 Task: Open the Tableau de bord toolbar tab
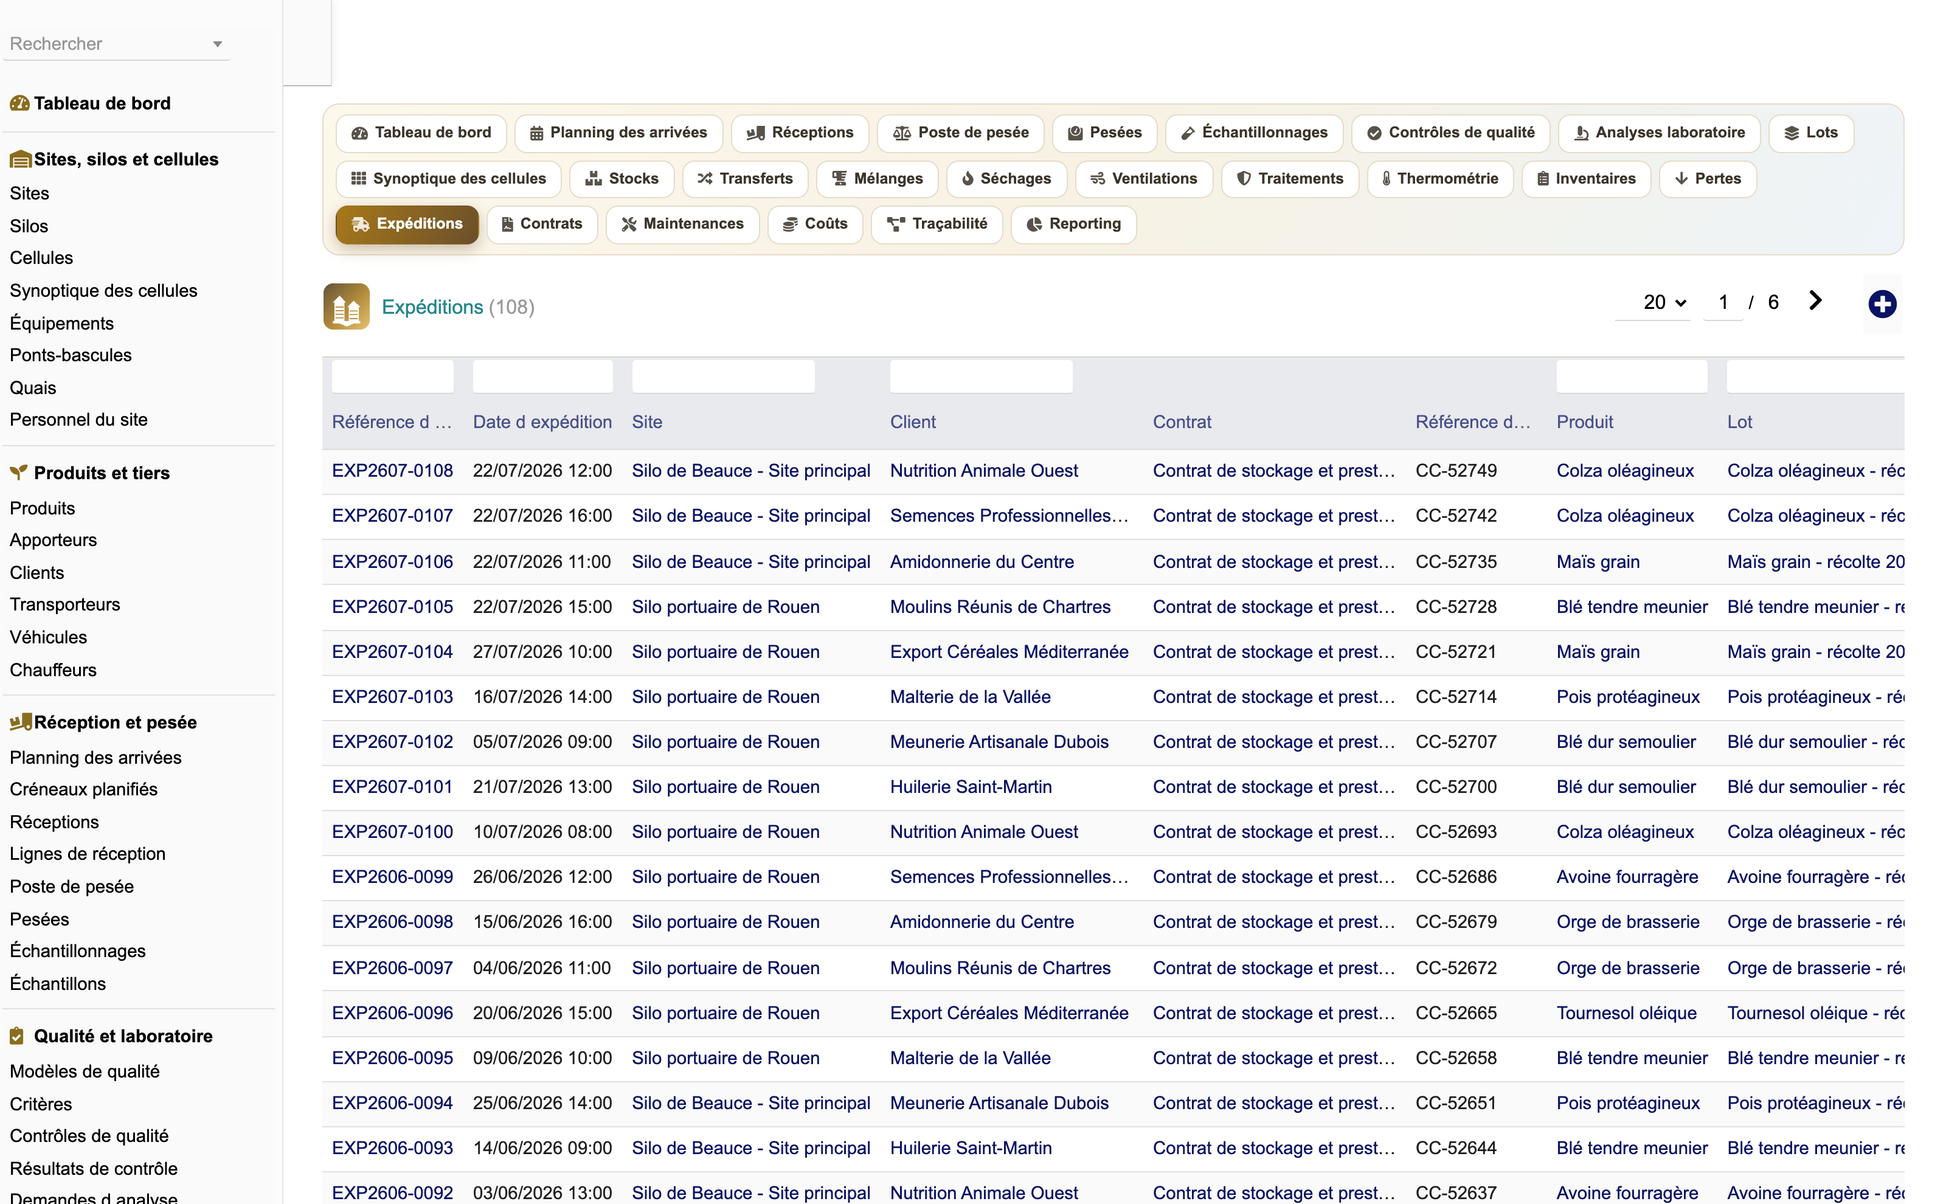point(422,133)
